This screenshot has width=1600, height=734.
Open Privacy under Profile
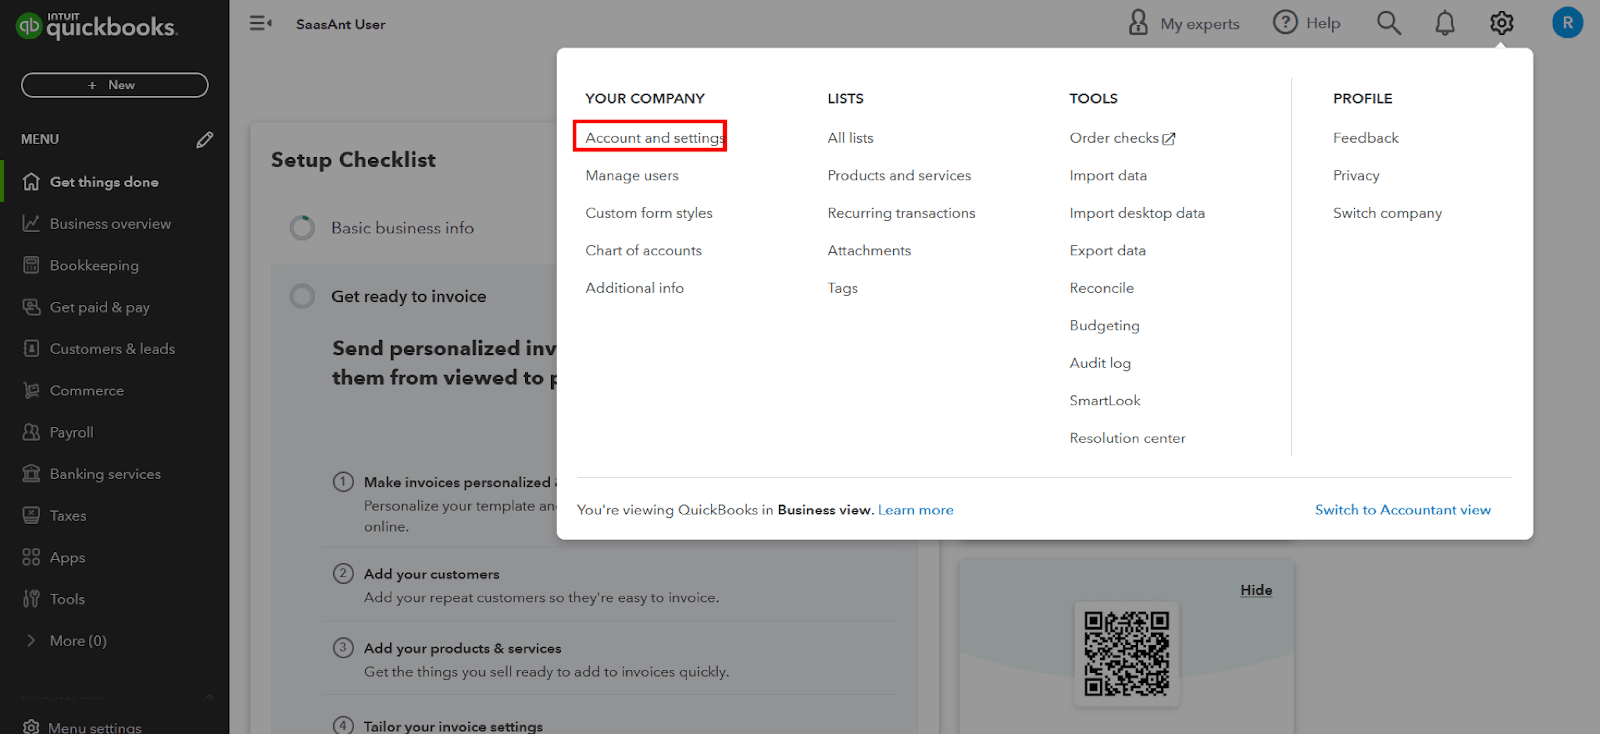(1355, 175)
